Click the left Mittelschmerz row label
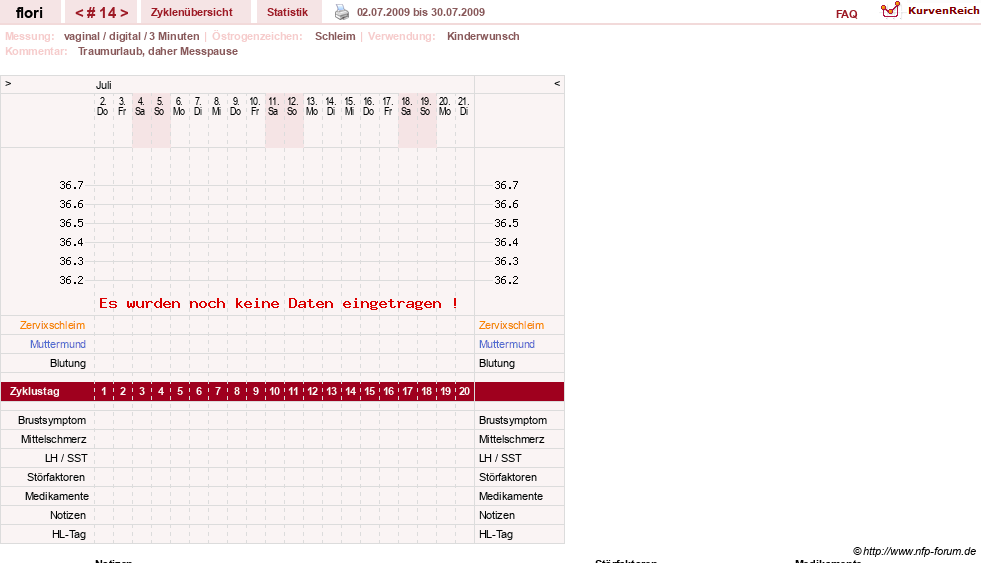The height and width of the screenshot is (563, 981). [54, 439]
